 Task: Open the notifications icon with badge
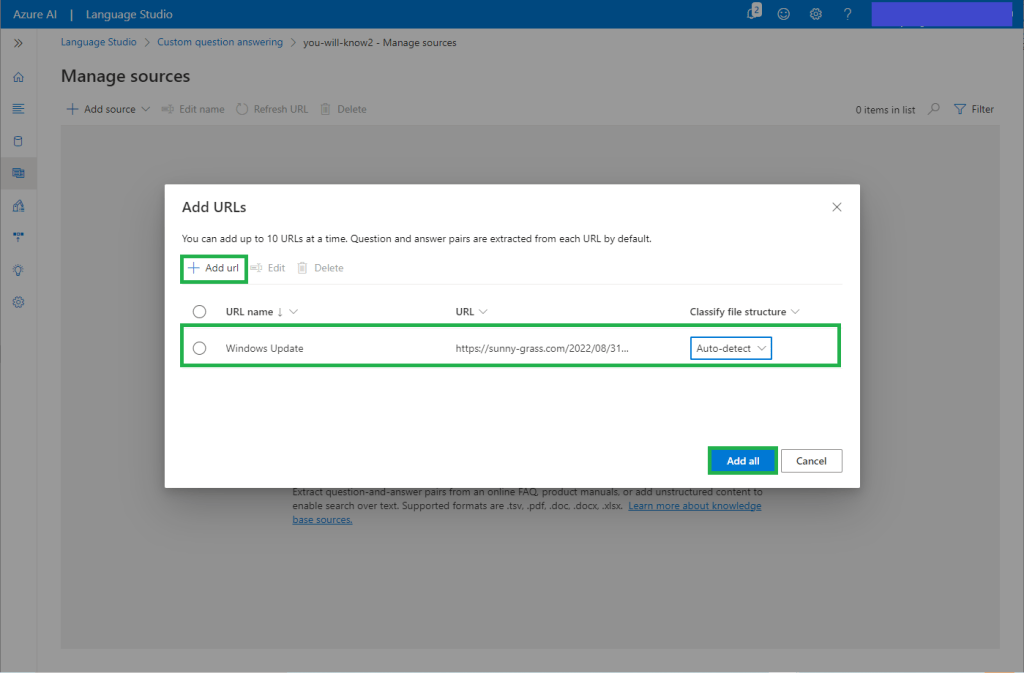tap(753, 13)
